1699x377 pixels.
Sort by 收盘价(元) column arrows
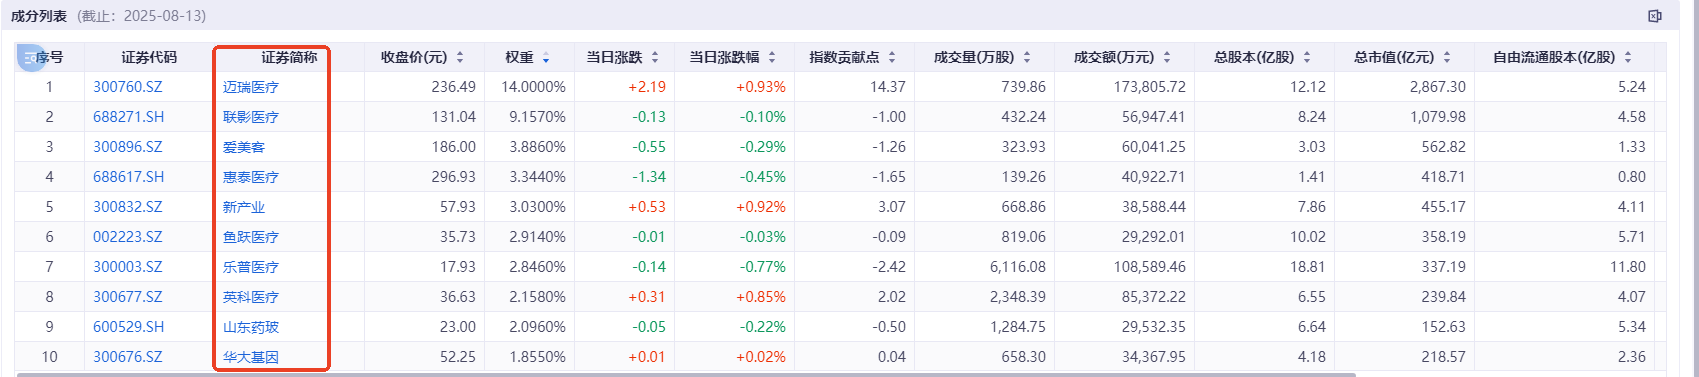[x=460, y=58]
